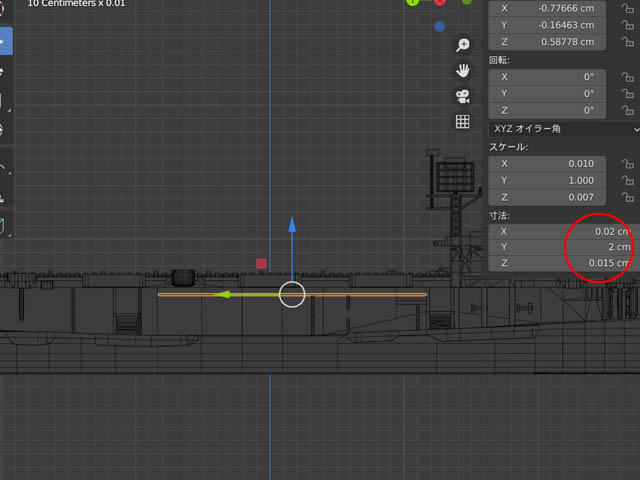Click the スケール: section label
This screenshot has width=640, height=480.
[508, 147]
